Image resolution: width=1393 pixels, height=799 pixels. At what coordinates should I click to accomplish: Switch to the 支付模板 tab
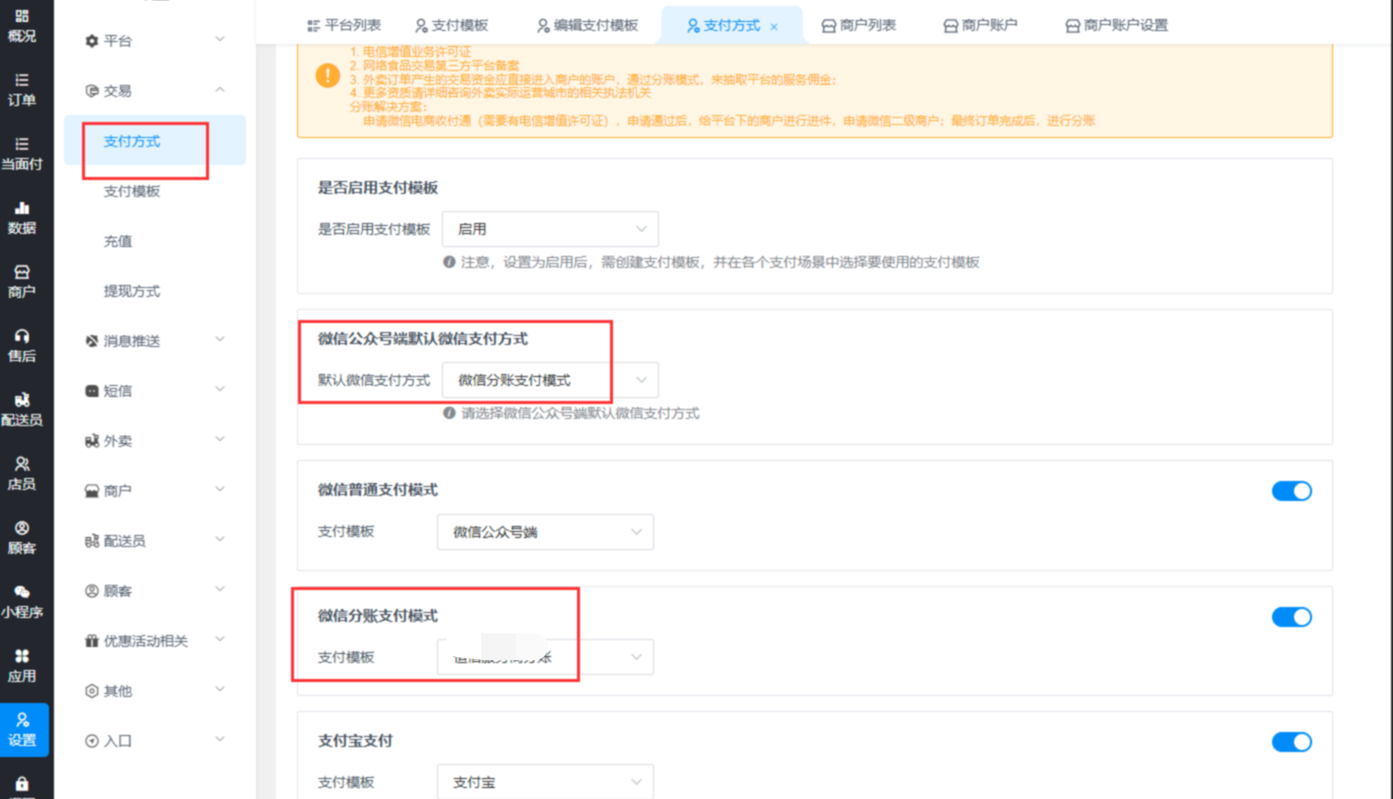451,25
